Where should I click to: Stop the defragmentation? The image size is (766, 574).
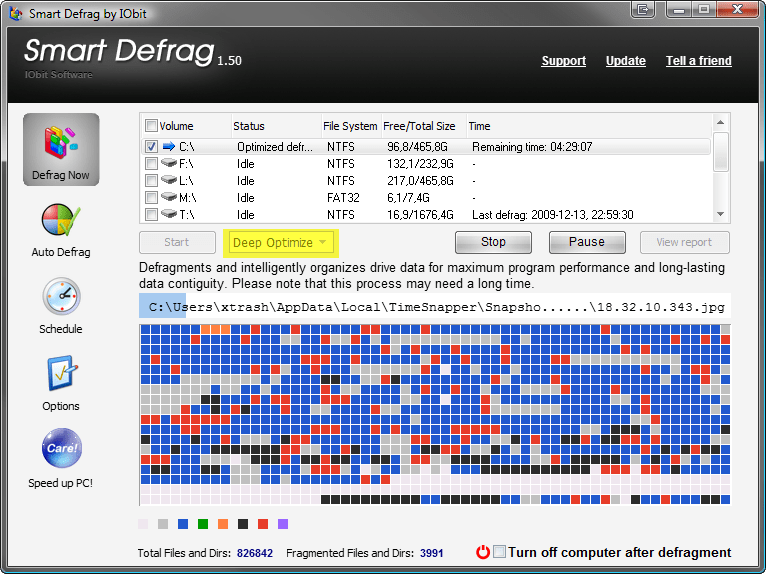[493, 242]
